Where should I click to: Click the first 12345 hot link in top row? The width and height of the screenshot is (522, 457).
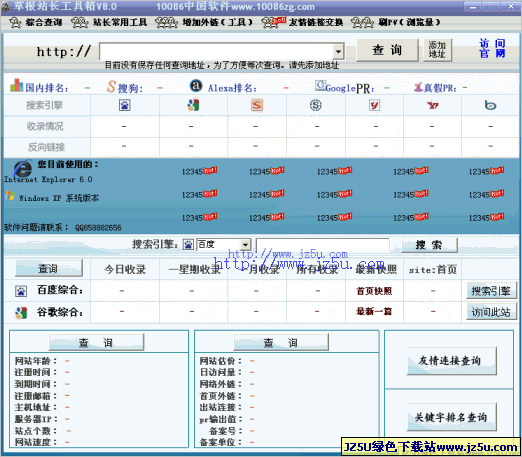coord(199,171)
